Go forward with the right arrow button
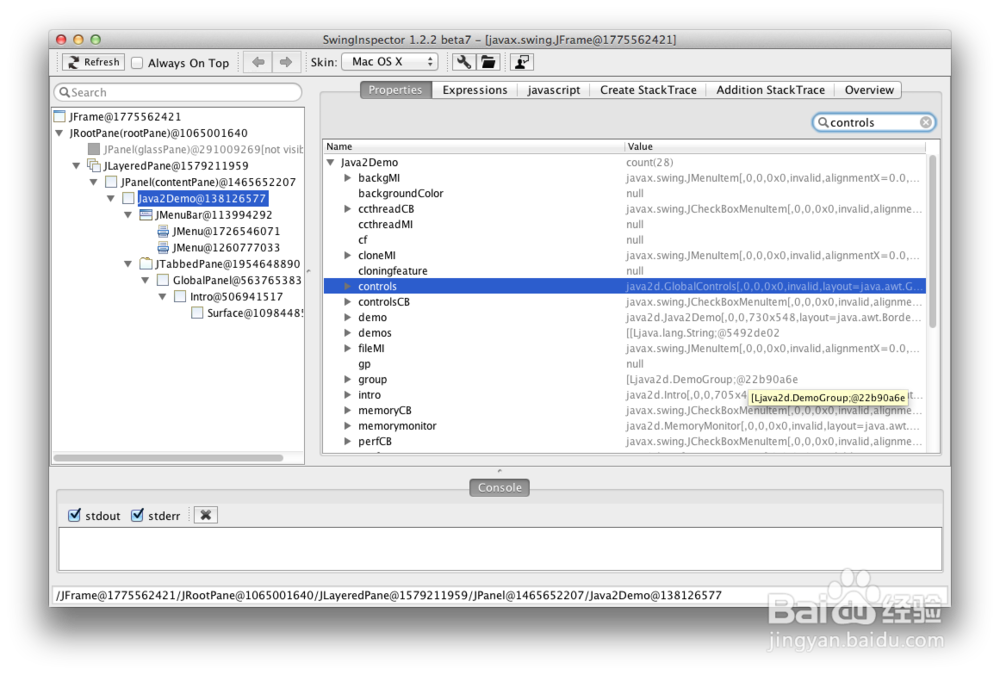Viewport: 1000px width, 675px height. pos(286,62)
